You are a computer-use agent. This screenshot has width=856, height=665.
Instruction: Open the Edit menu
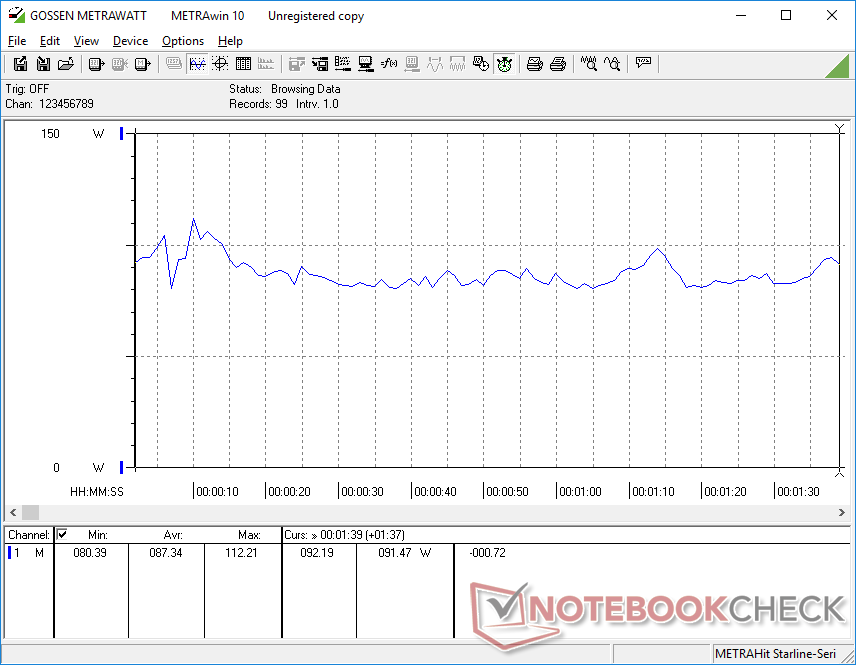point(50,41)
